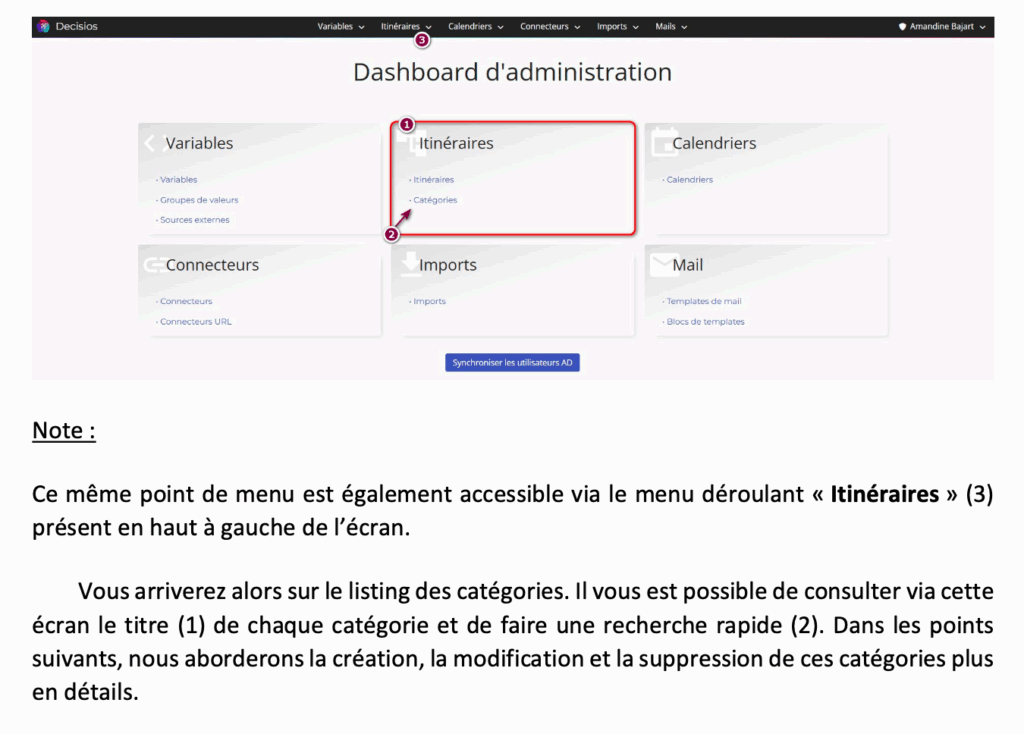The image size is (1024, 734).
Task: Click the Decisios logo icon
Action: pyautogui.click(x=43, y=27)
